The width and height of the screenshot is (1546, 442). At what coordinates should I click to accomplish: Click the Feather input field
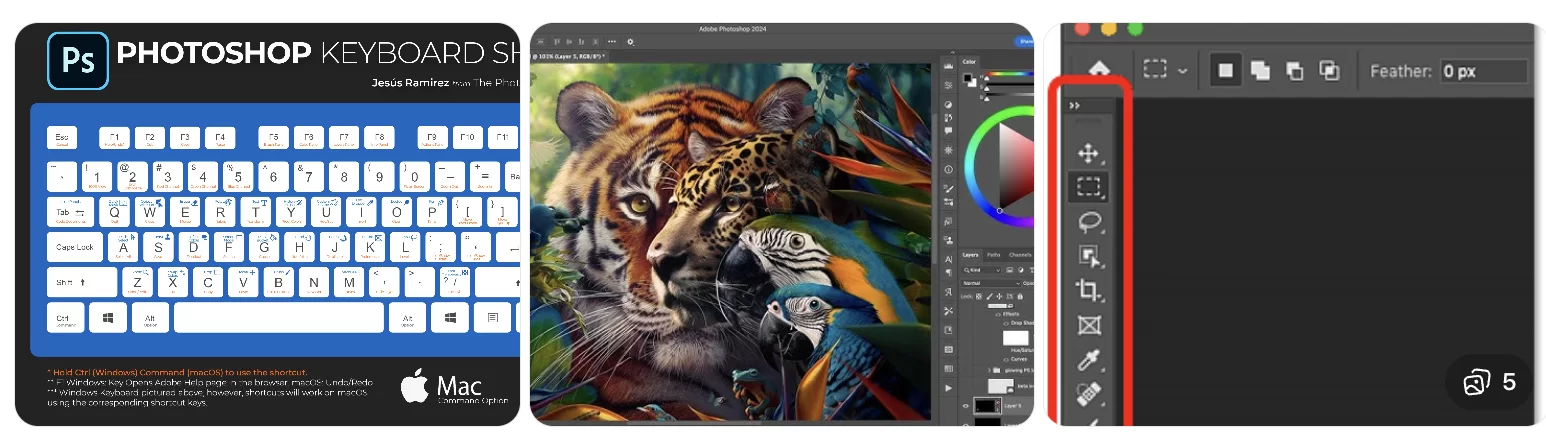click(x=1482, y=71)
